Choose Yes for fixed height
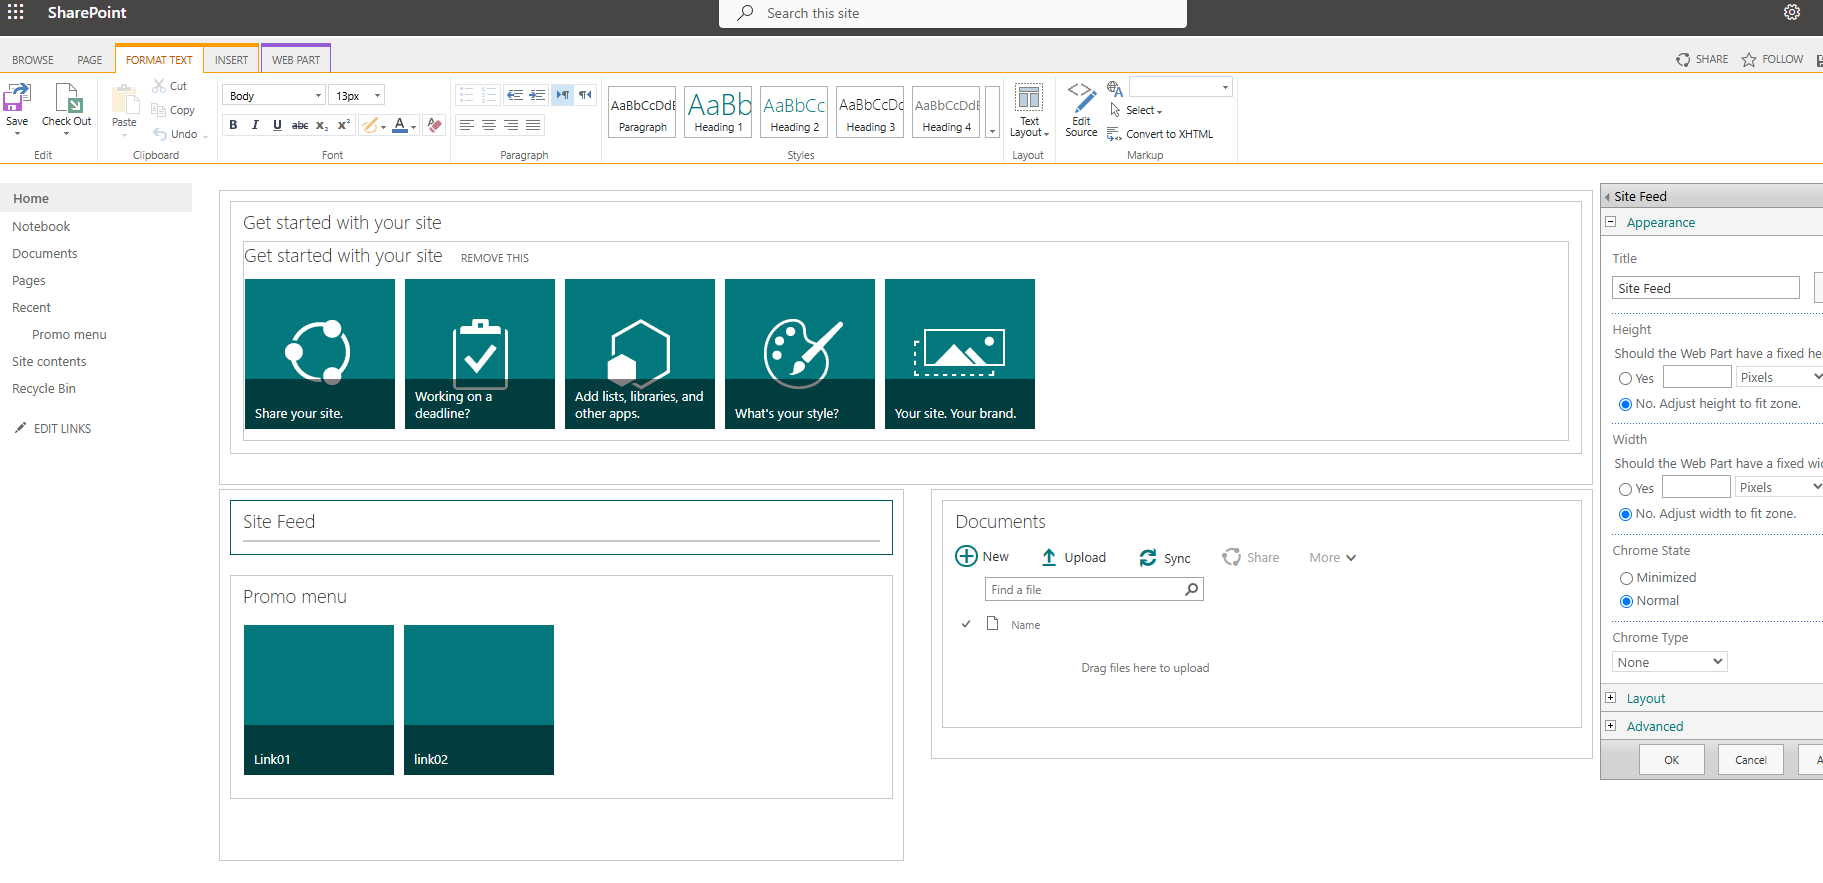This screenshot has height=883, width=1823. click(1625, 378)
